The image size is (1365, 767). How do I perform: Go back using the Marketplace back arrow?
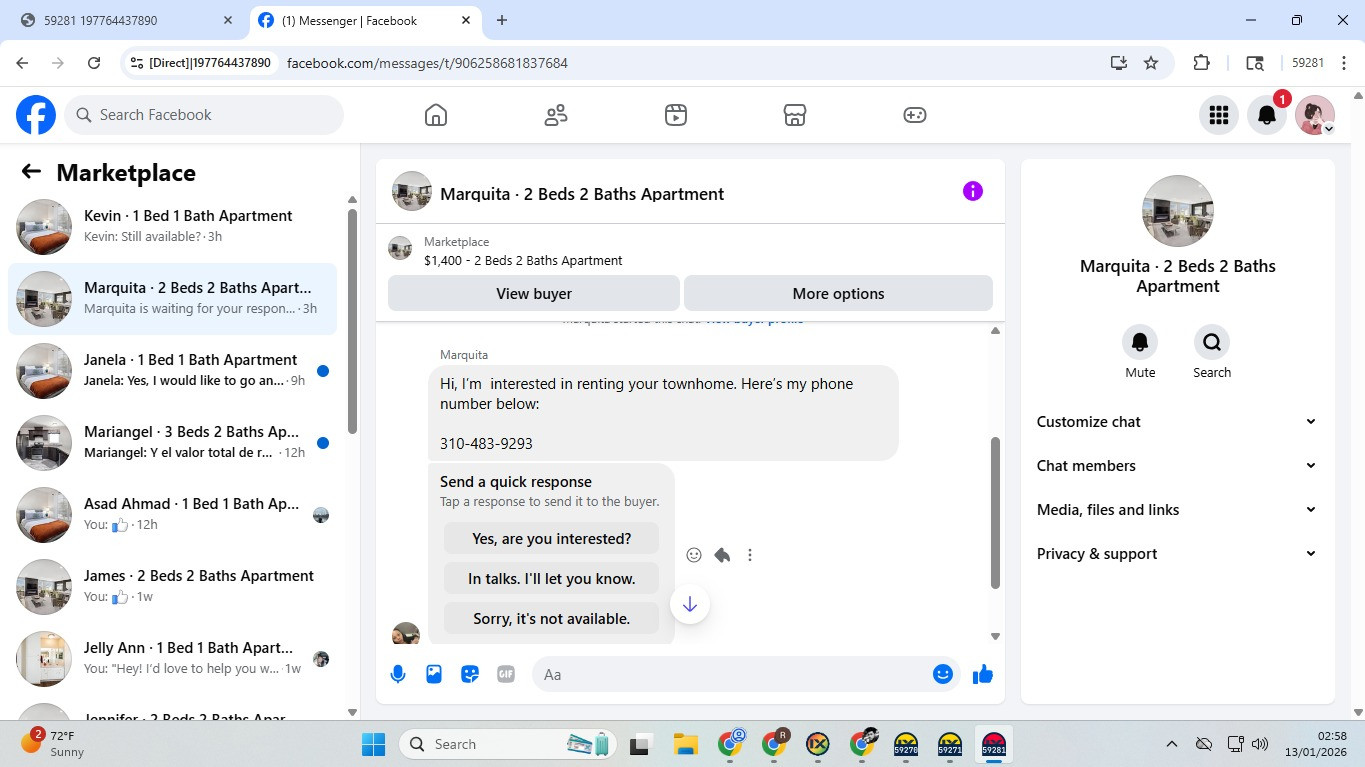coord(31,172)
